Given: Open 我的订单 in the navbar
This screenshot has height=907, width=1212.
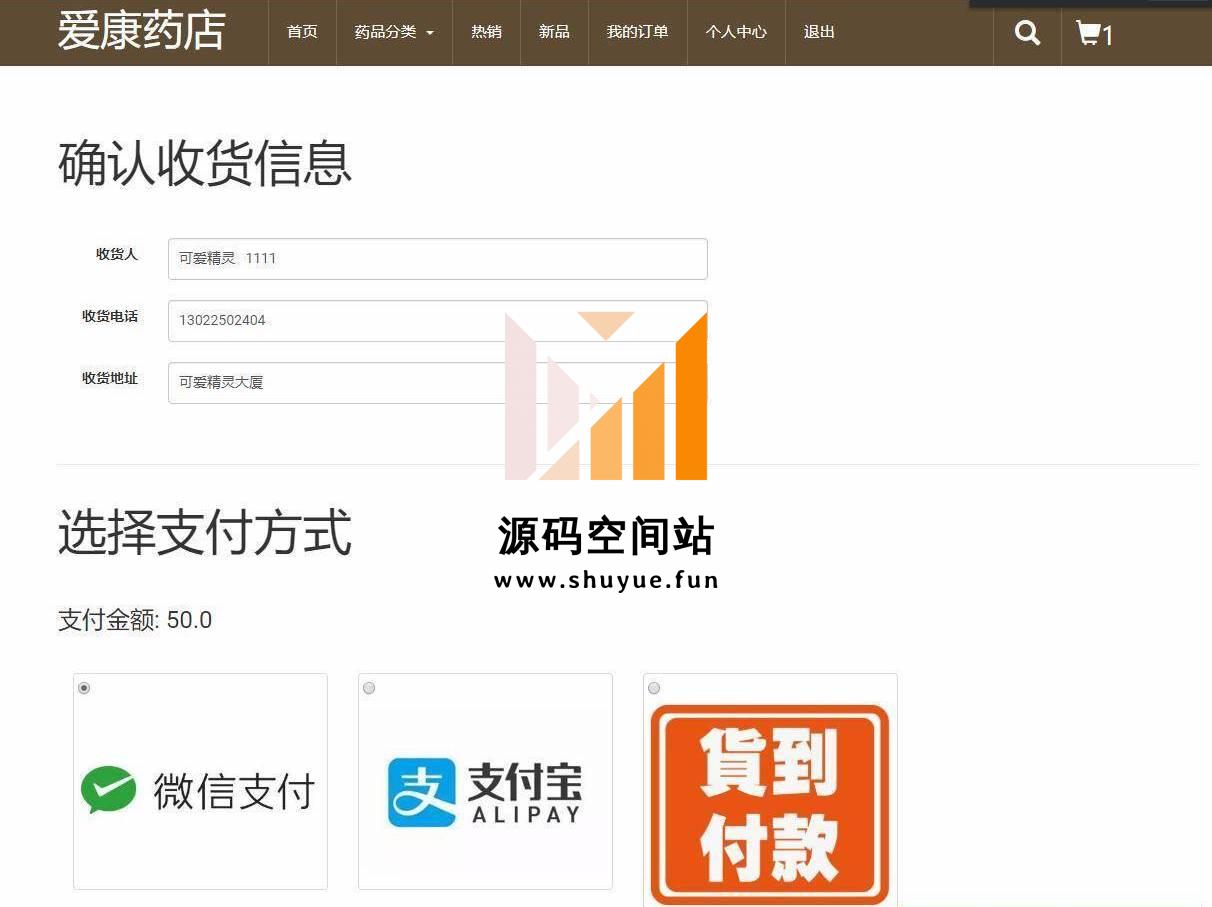Looking at the screenshot, I should coord(637,32).
